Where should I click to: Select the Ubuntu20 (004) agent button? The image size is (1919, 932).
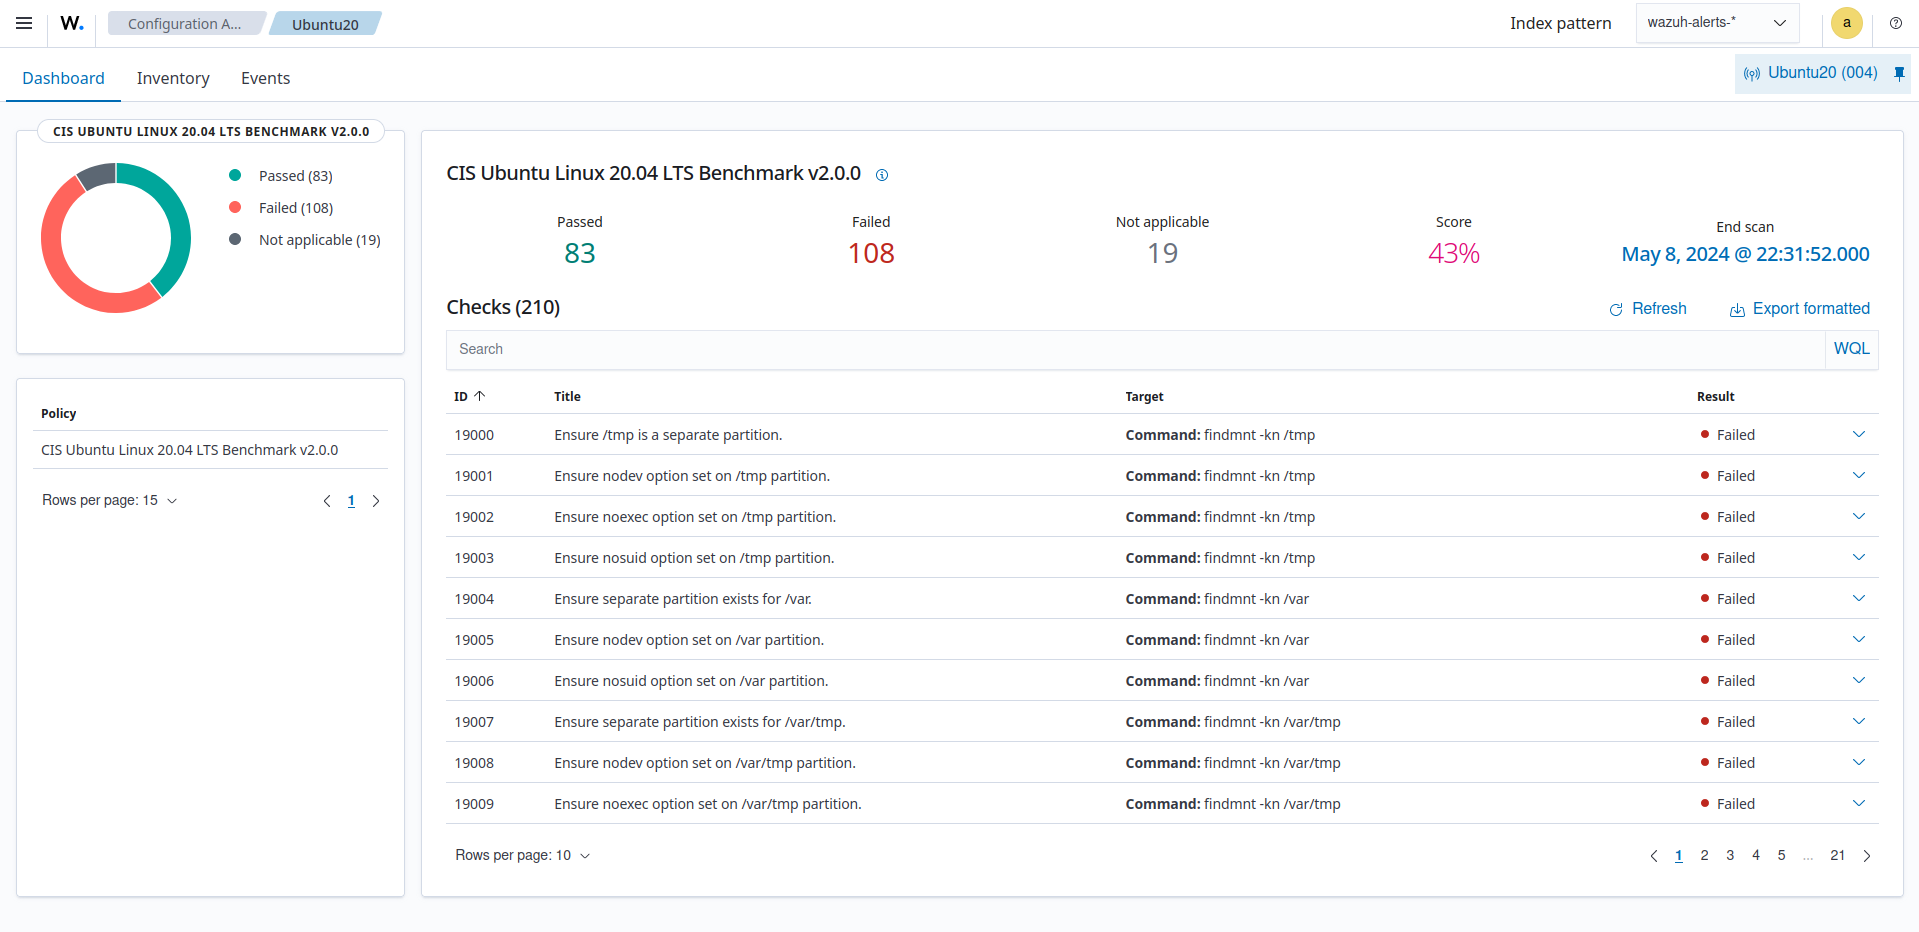point(1810,72)
